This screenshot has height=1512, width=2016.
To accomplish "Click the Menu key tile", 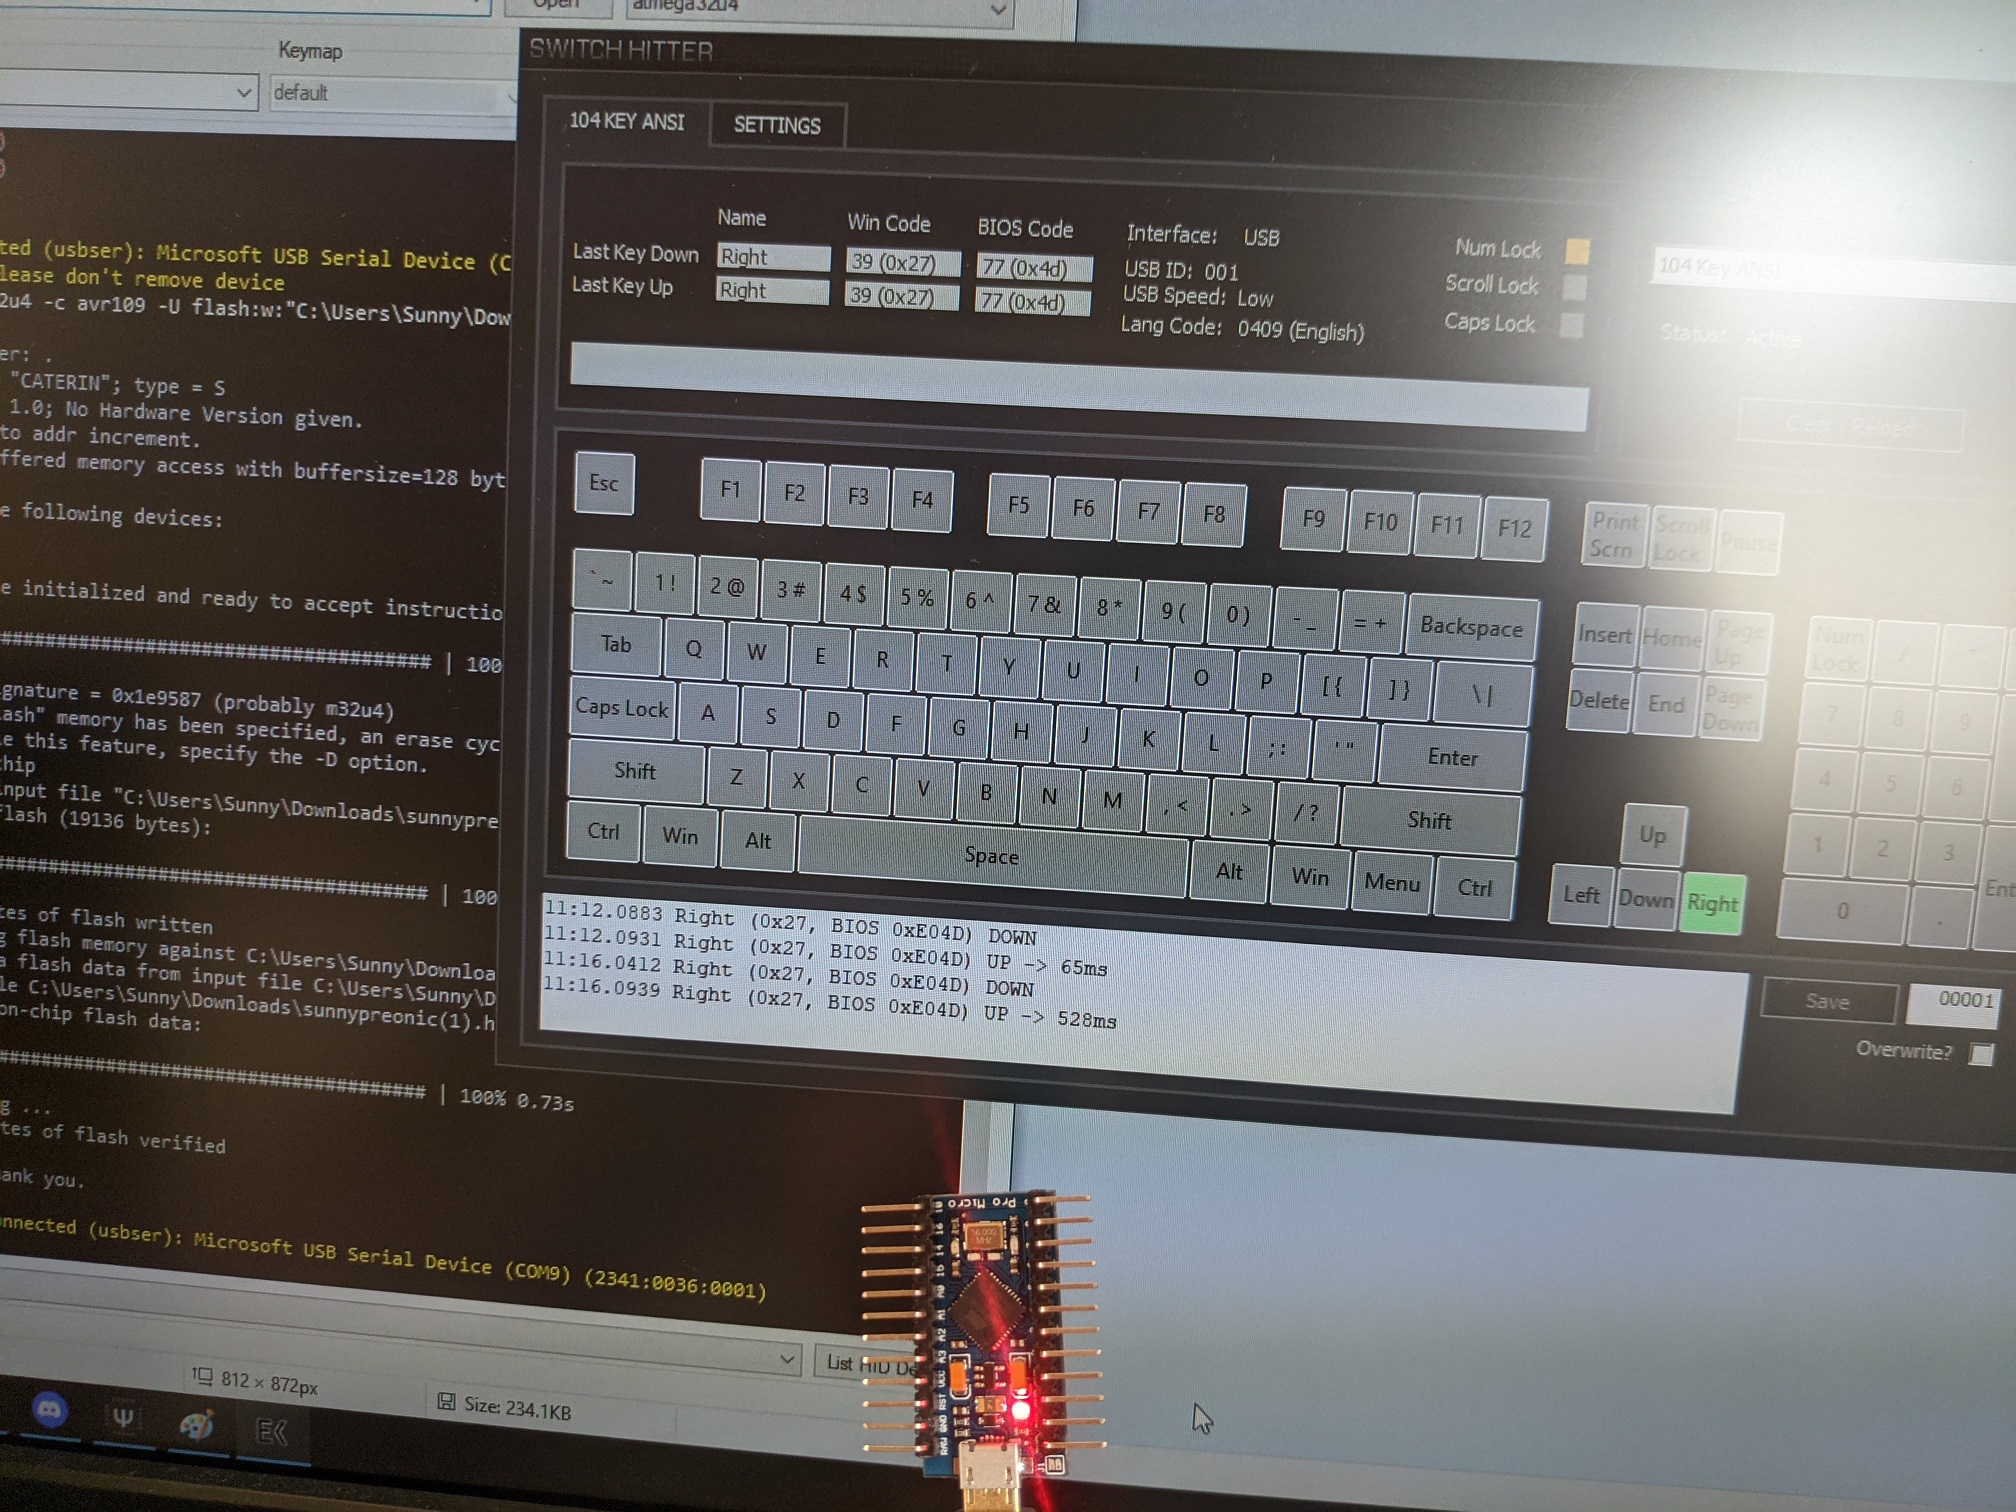I will pyautogui.click(x=1392, y=883).
